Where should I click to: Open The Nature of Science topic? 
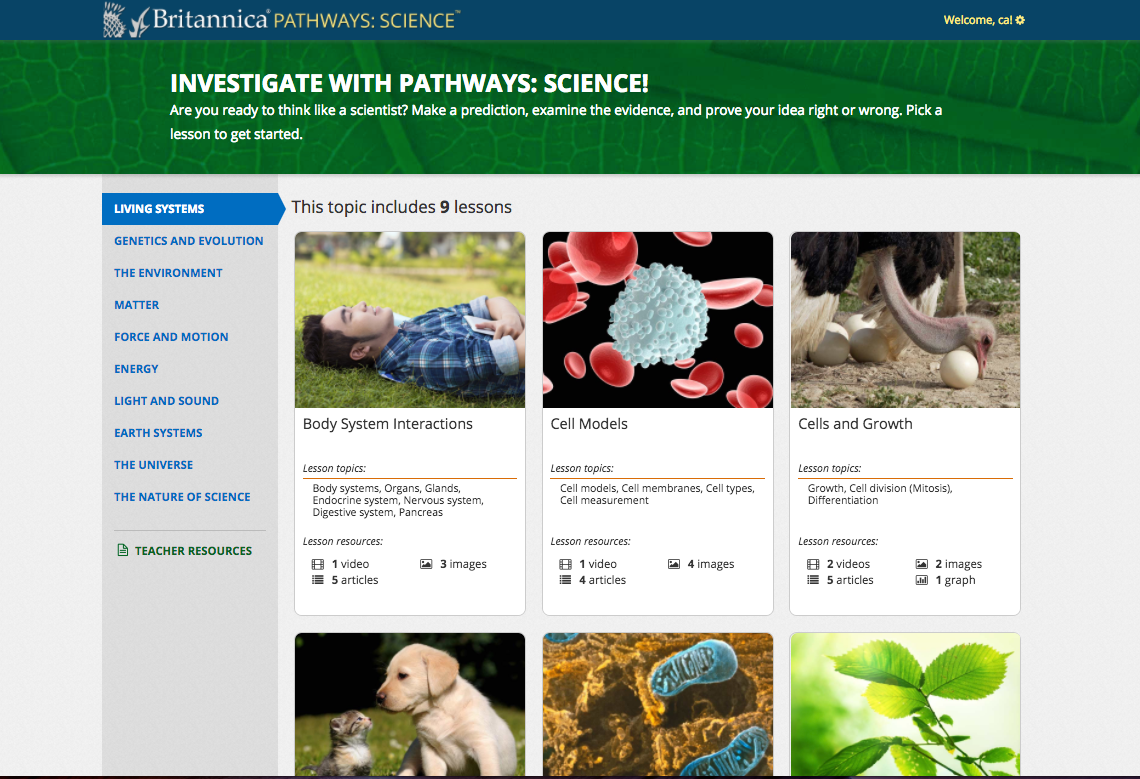pos(182,497)
